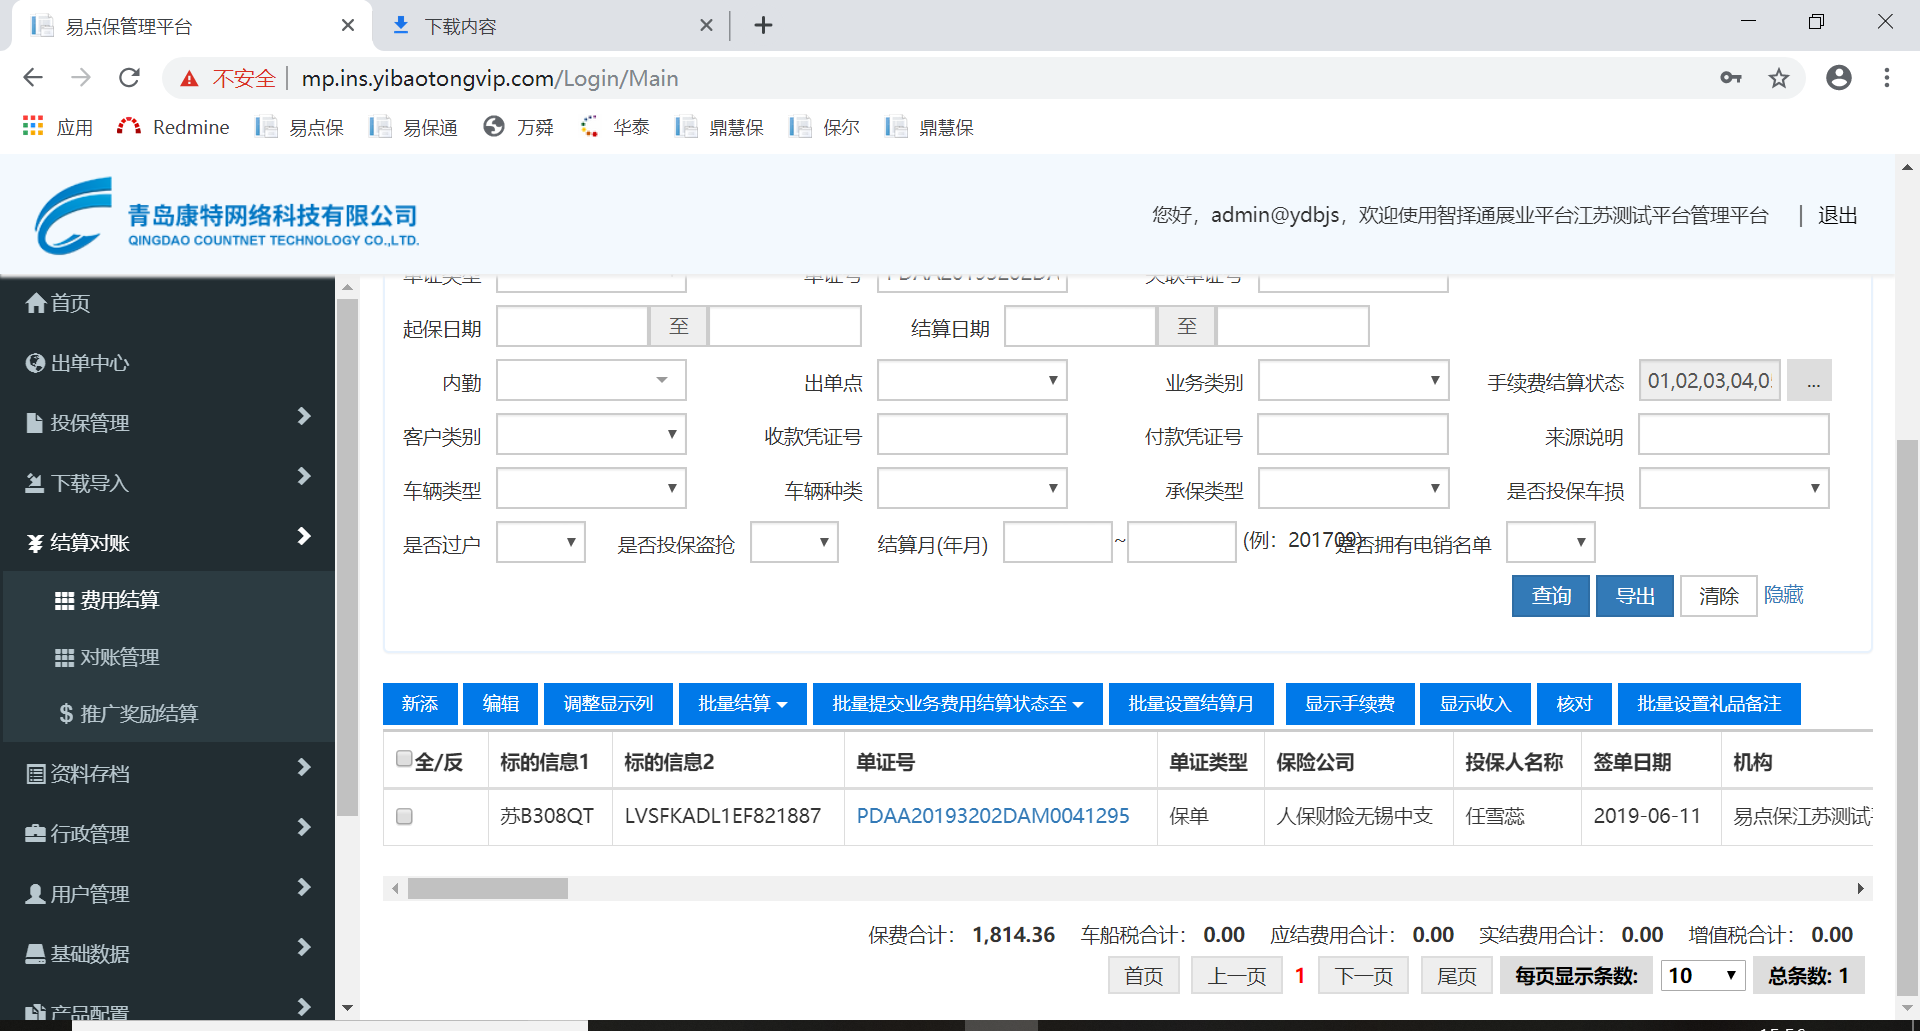Open policy link PDAA20193202DAM0041295
The image size is (1920, 1031).
tap(992, 816)
